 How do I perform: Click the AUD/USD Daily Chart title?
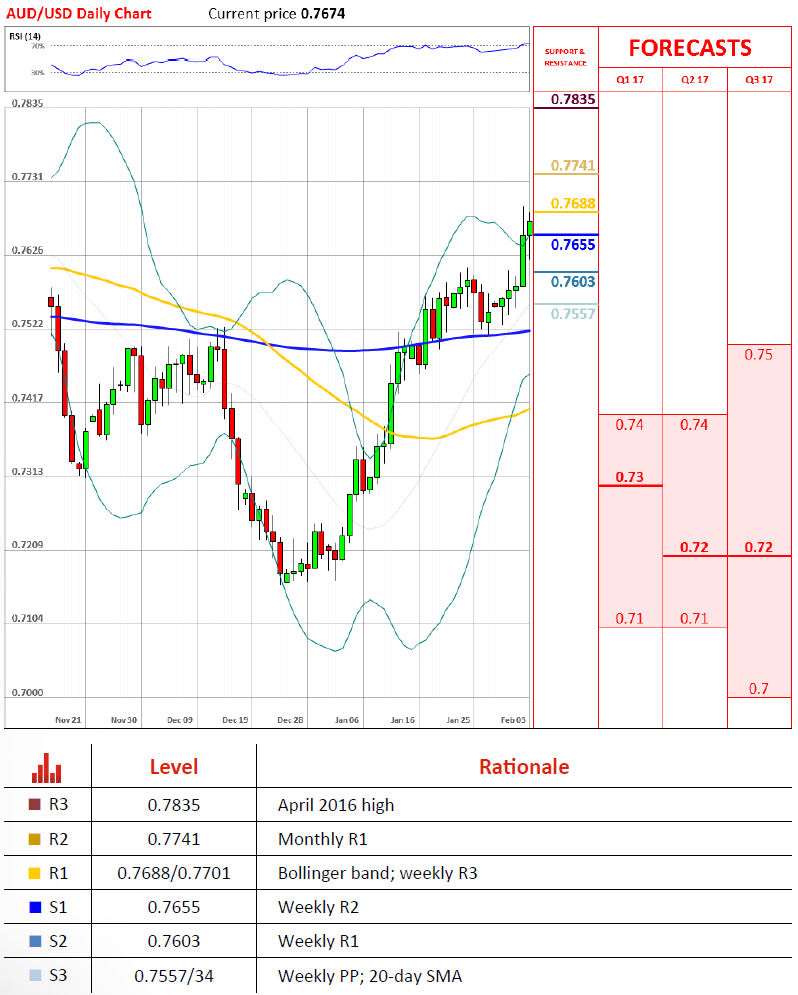pyautogui.click(x=79, y=13)
